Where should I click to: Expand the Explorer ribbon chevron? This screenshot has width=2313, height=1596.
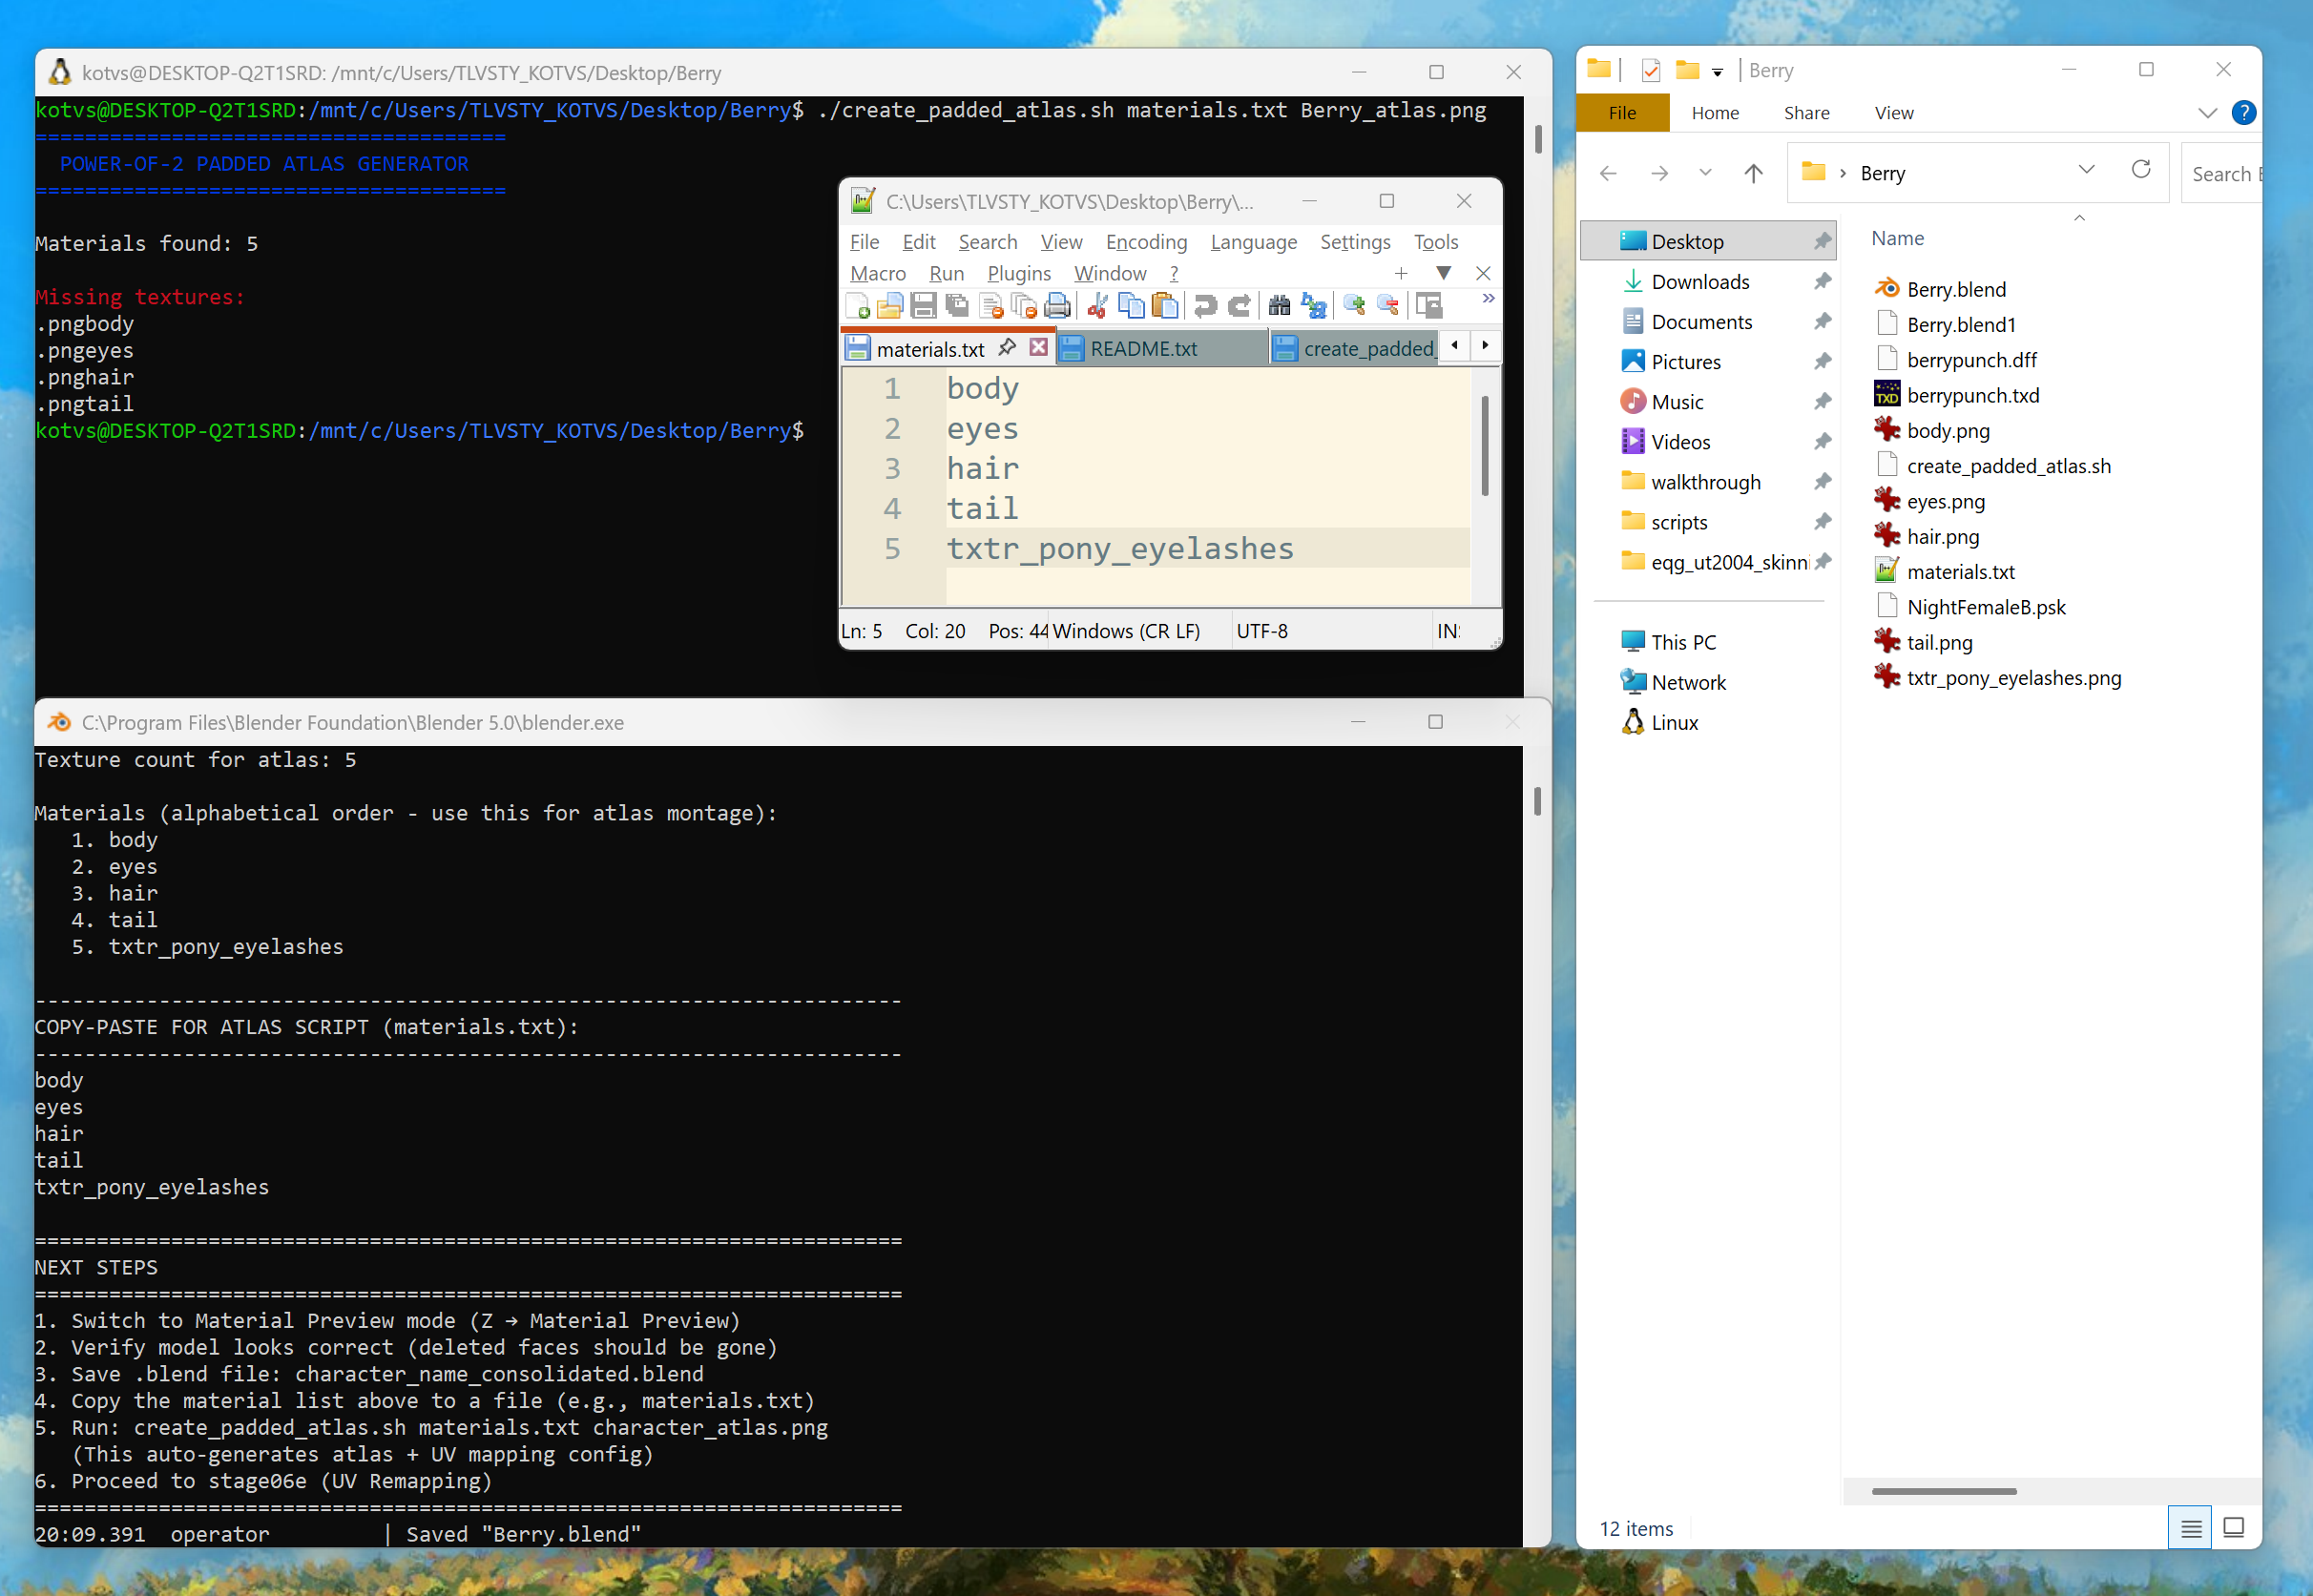point(2207,113)
